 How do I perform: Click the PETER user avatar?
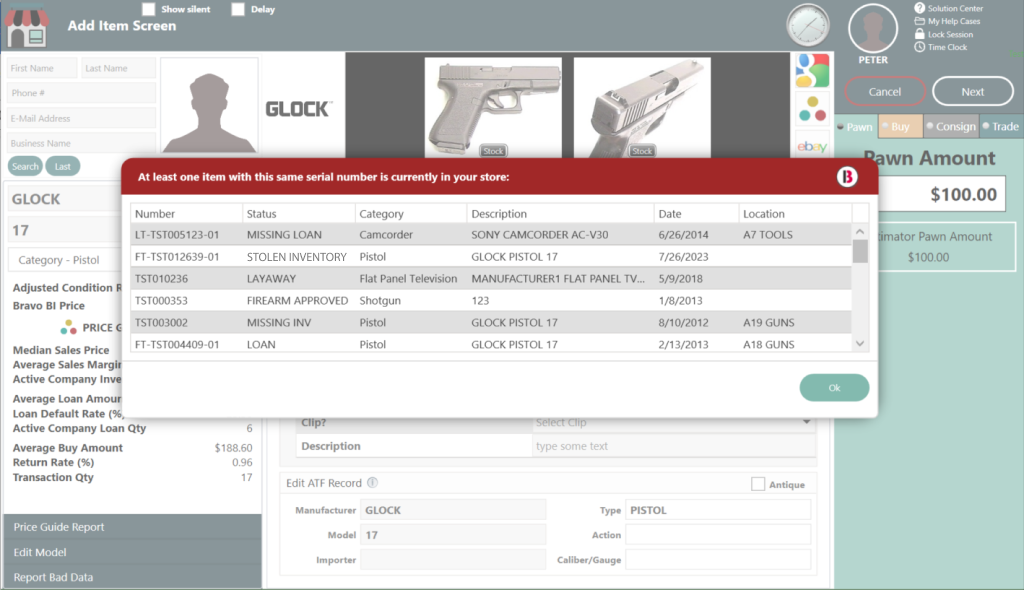click(x=872, y=29)
